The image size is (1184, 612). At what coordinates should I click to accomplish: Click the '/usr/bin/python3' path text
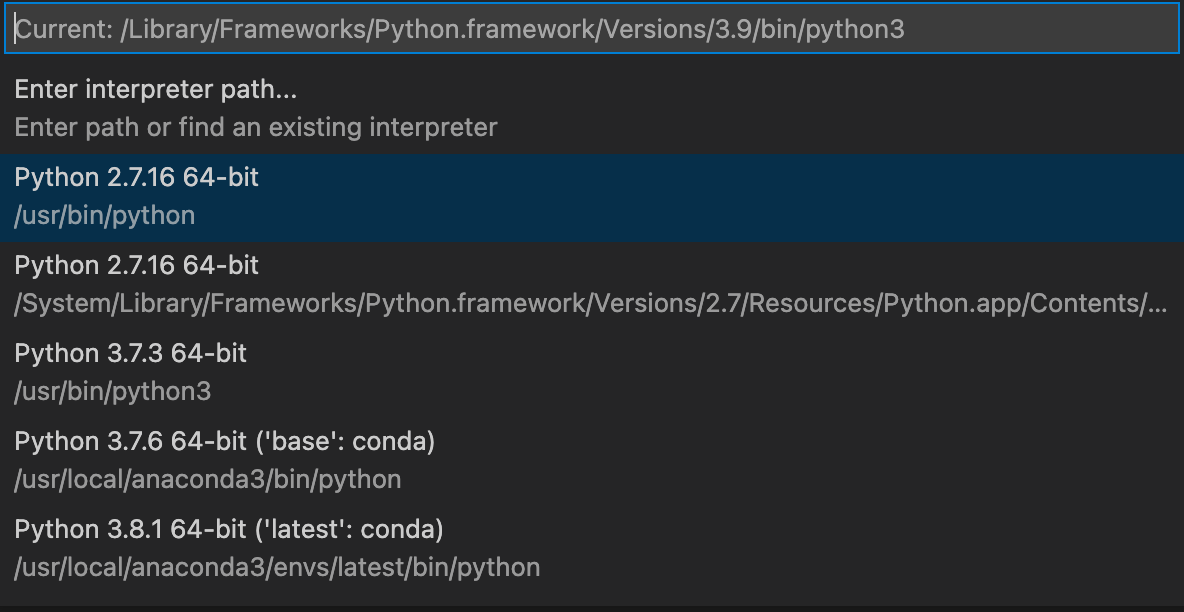pos(113,391)
